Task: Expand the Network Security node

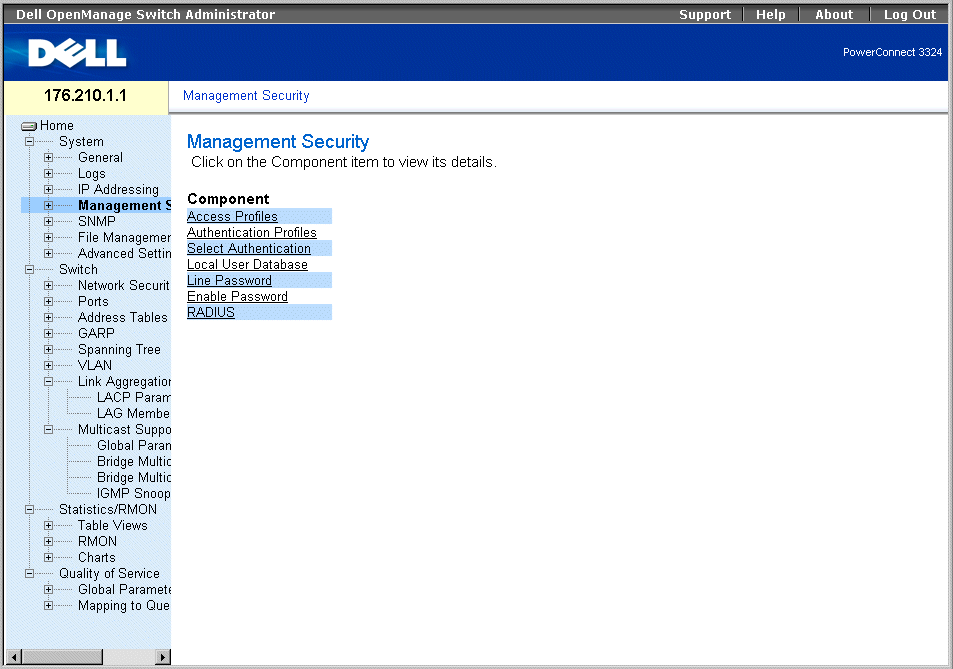Action: click(49, 286)
